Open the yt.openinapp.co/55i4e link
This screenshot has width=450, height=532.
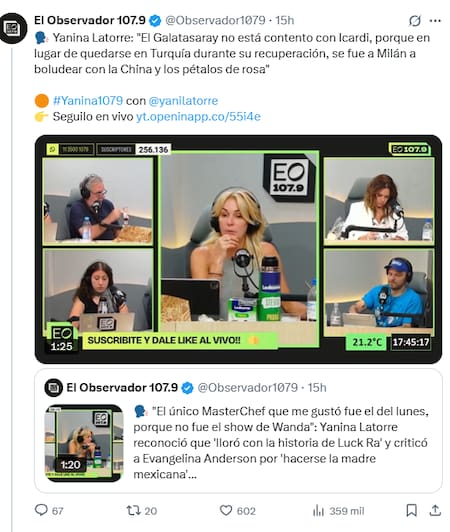tap(198, 117)
